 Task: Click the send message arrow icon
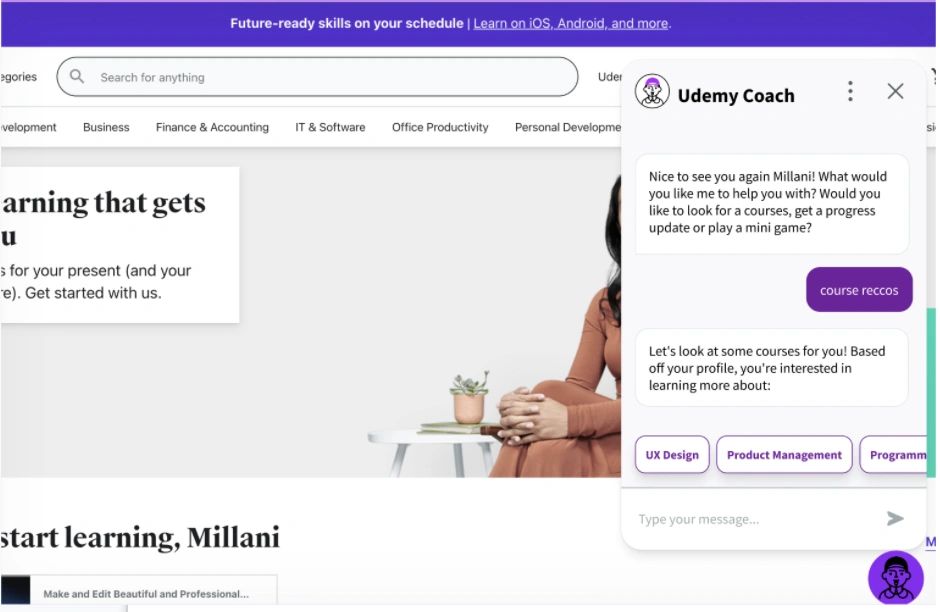894,518
